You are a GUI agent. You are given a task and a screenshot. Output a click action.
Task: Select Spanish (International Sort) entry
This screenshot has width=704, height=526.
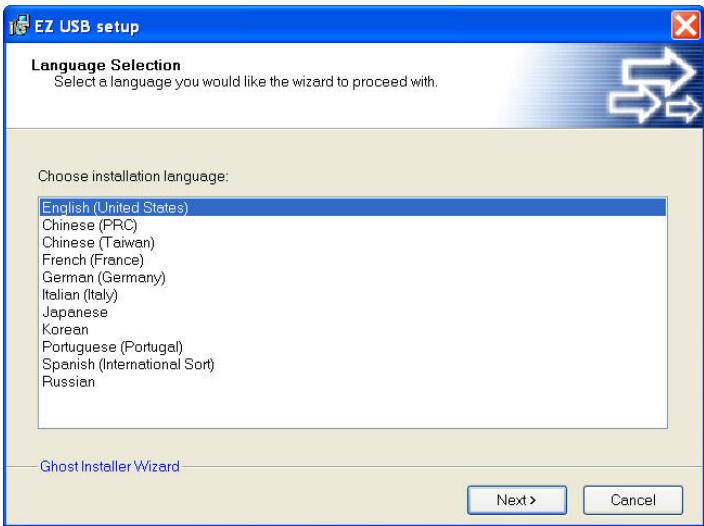tap(353, 364)
